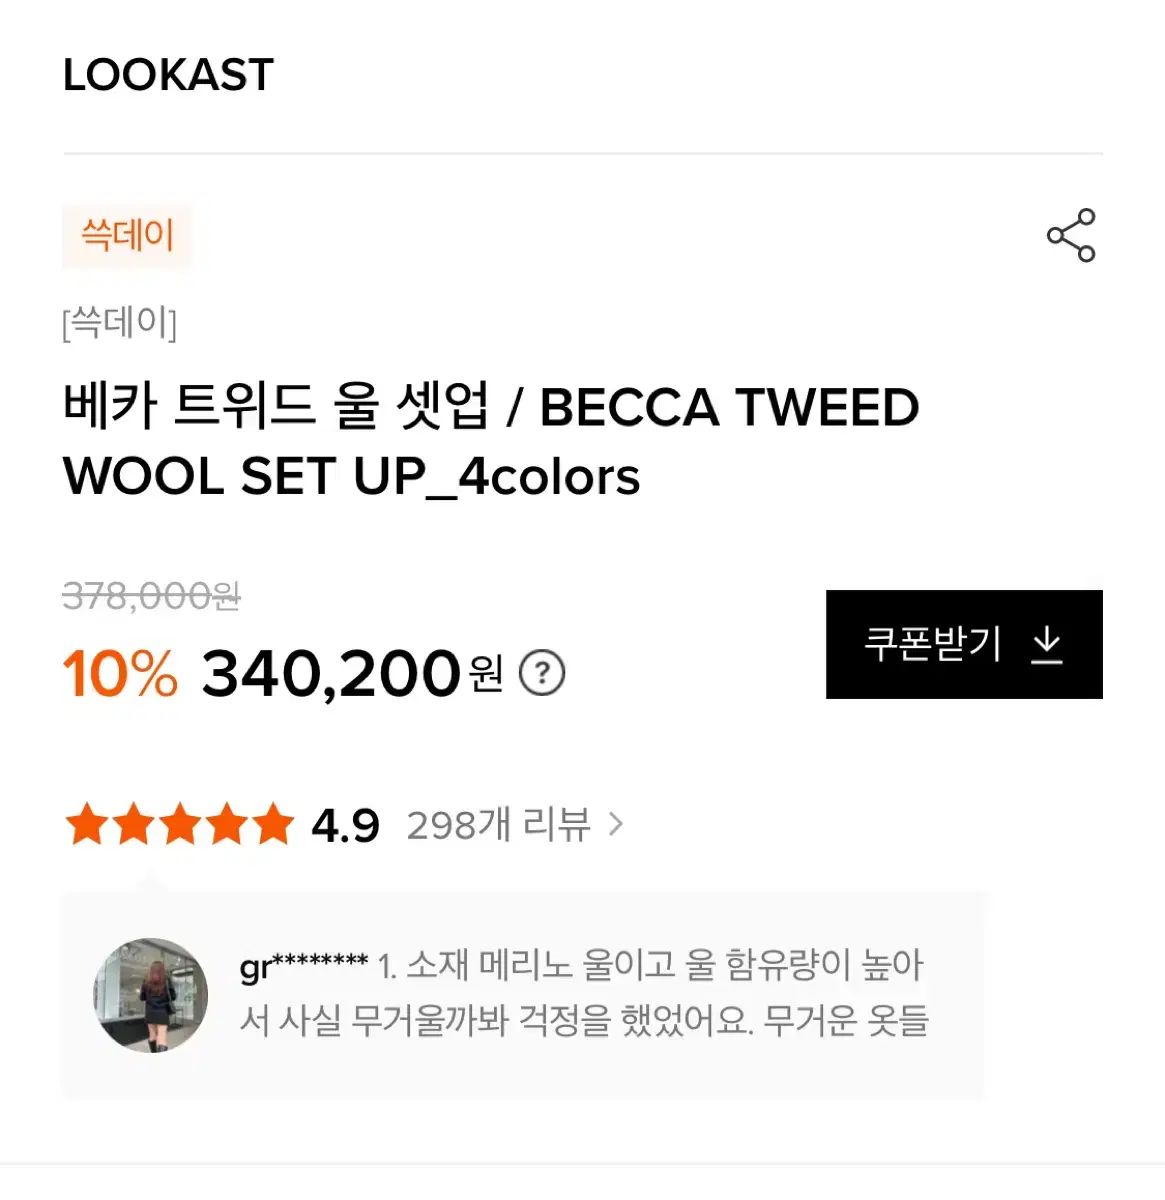This screenshot has width=1165, height=1200.
Task: Open the reviewer's profile photo thumbnail
Action: [x=151, y=995]
